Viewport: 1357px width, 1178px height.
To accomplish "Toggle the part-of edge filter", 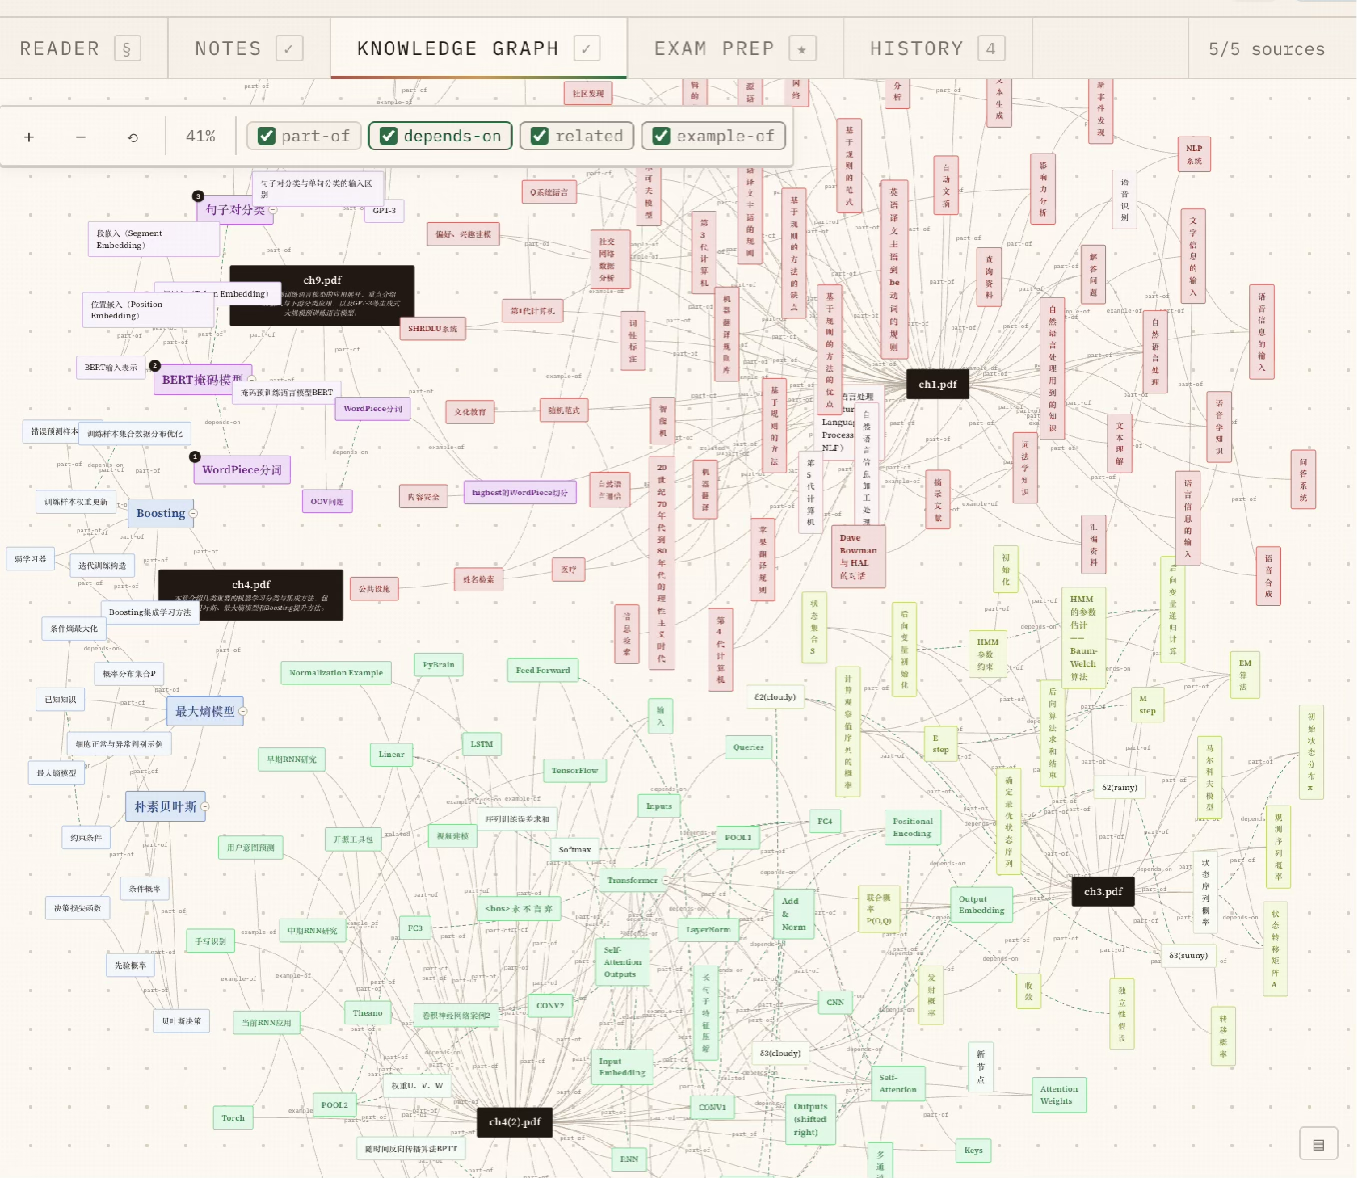I will (x=304, y=136).
